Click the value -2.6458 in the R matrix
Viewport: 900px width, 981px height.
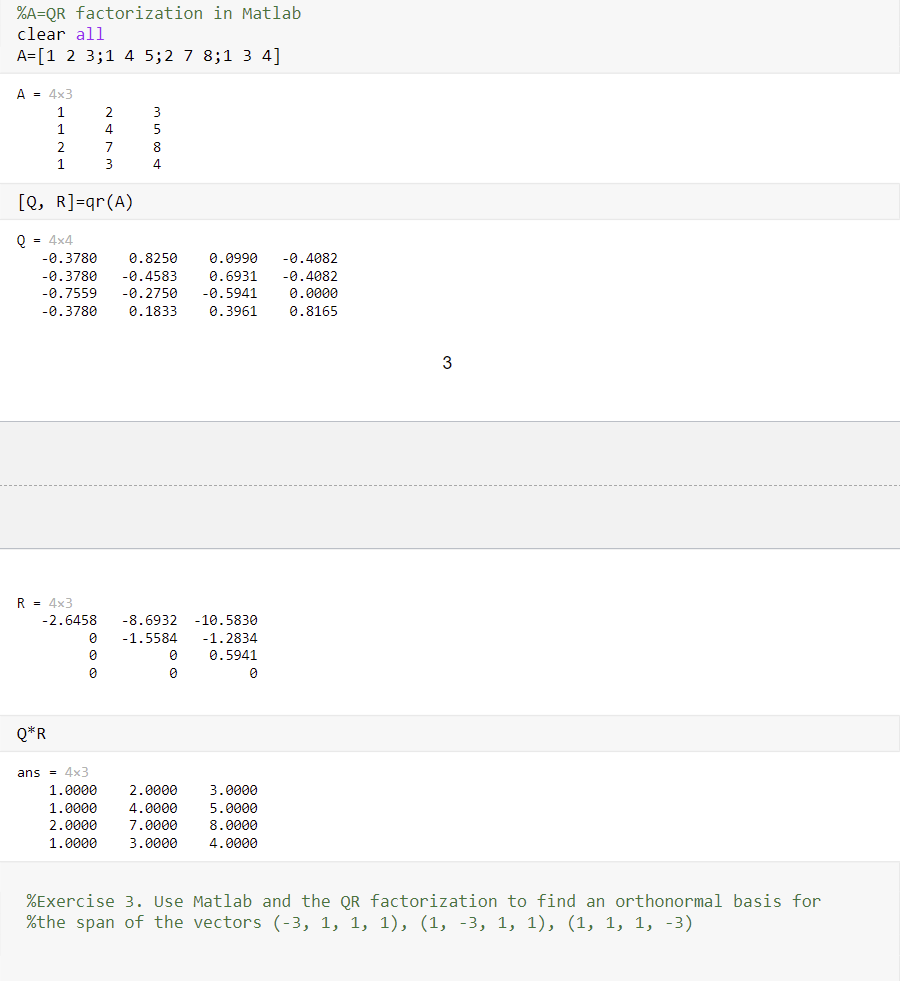click(68, 619)
